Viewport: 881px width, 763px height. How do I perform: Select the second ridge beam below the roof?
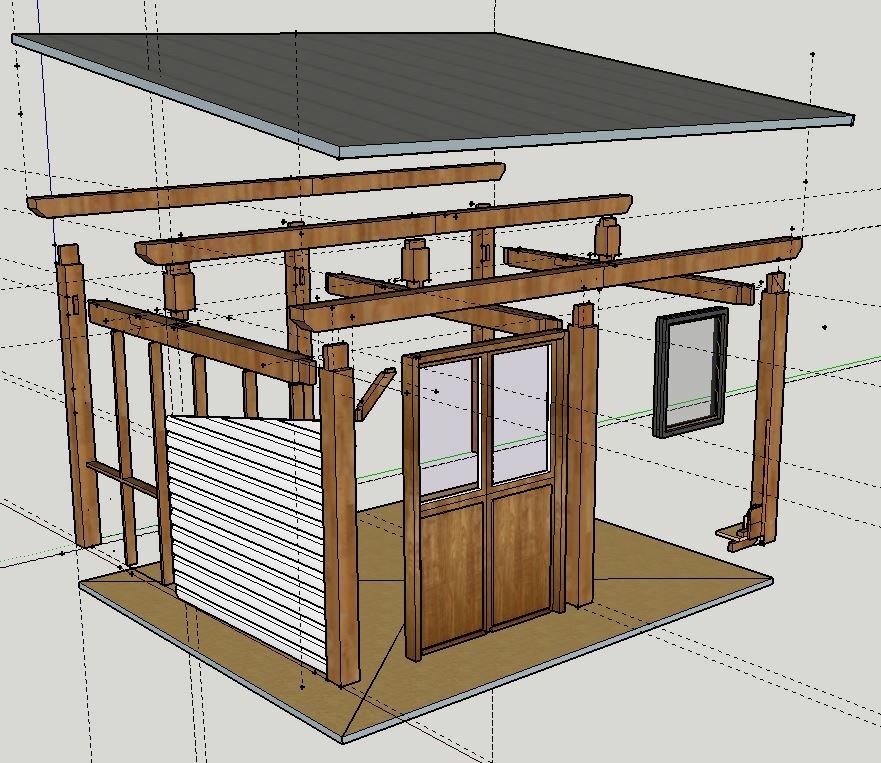(384, 229)
